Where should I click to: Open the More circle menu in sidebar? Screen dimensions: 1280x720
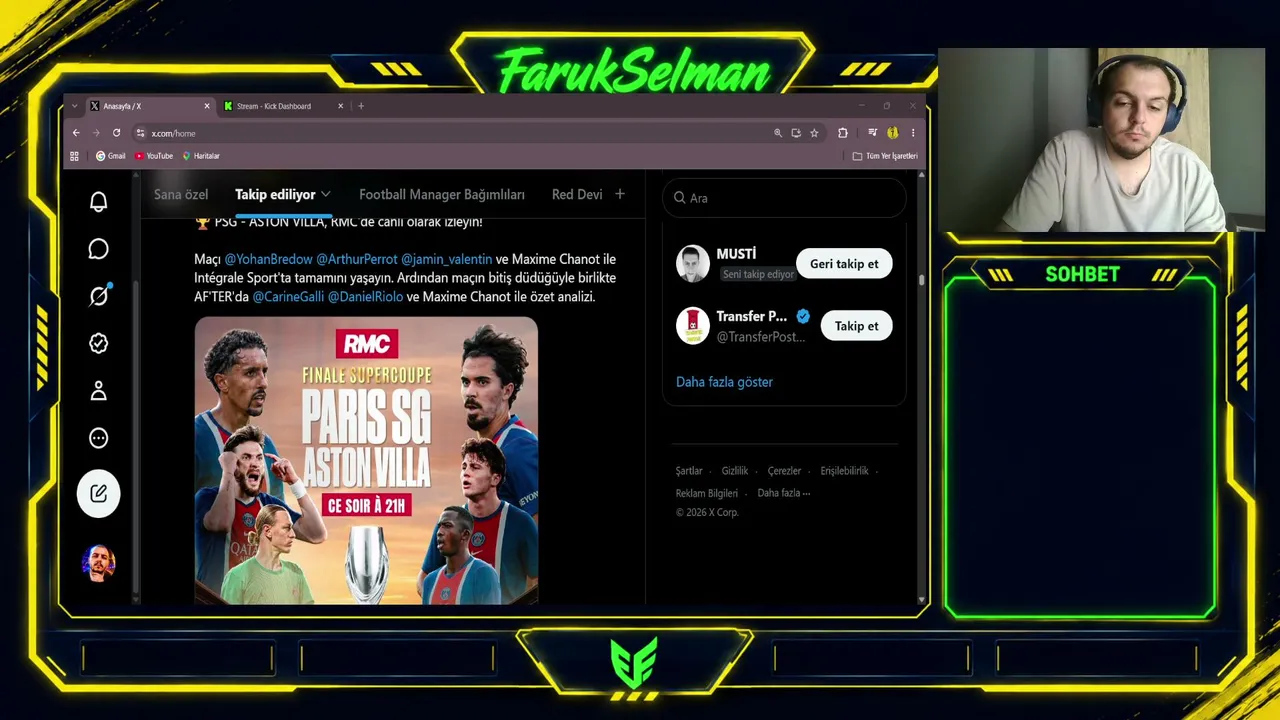click(x=98, y=437)
